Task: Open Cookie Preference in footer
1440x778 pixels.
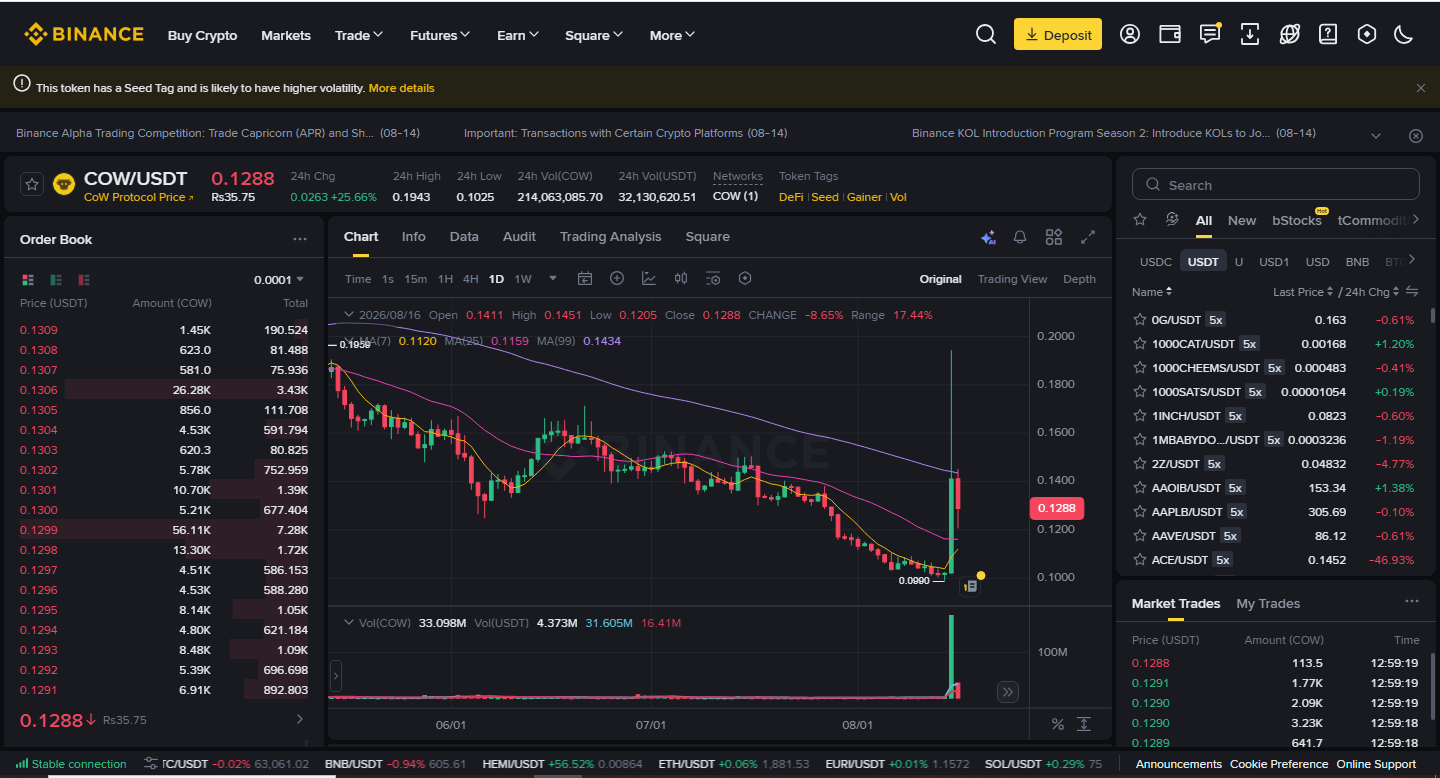Action: click(1279, 764)
